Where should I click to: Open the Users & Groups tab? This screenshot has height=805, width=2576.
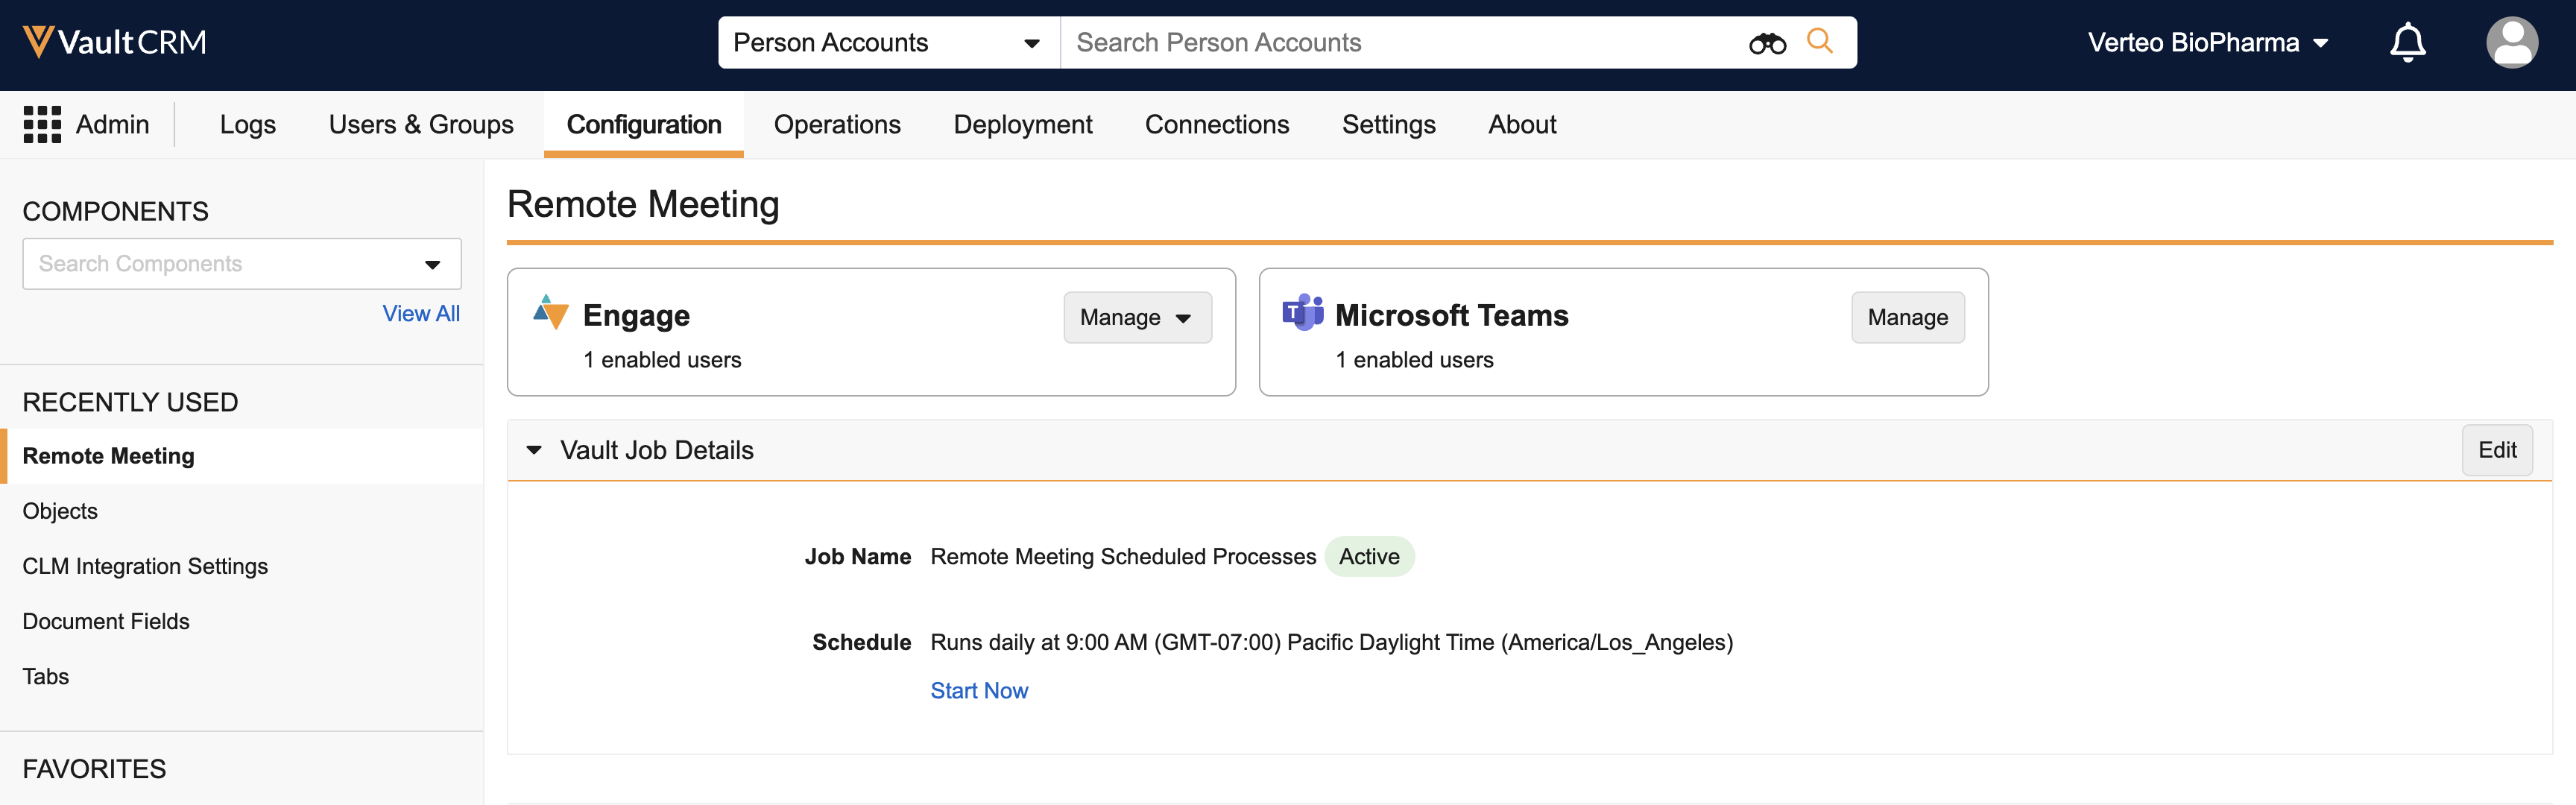coord(420,125)
